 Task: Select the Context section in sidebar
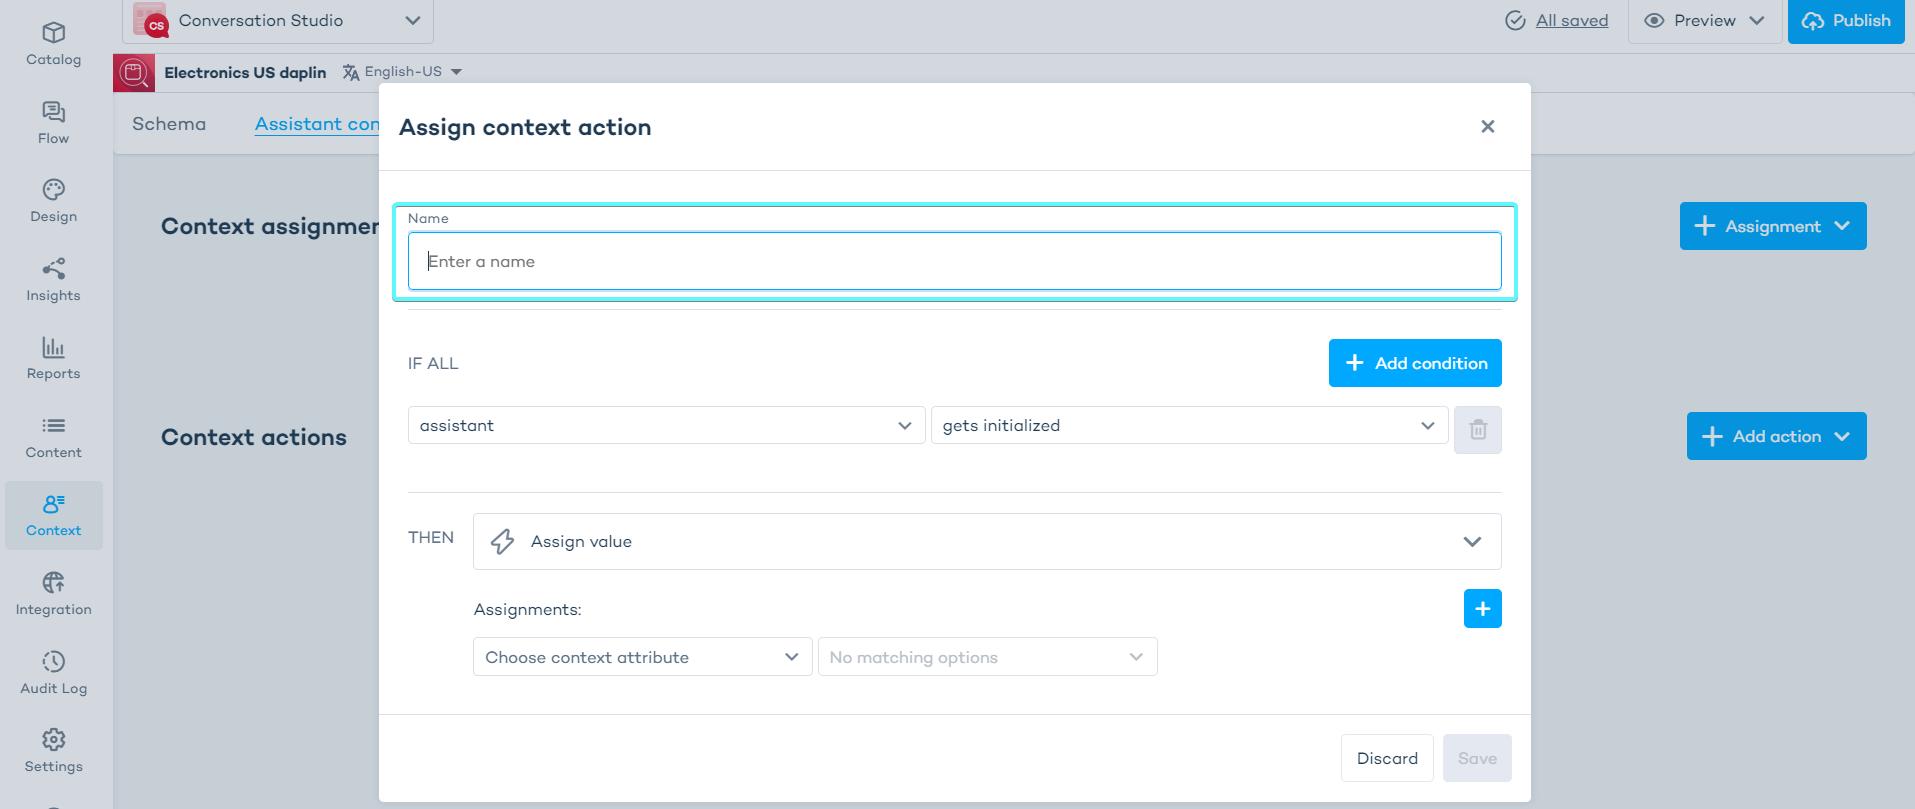[54, 515]
